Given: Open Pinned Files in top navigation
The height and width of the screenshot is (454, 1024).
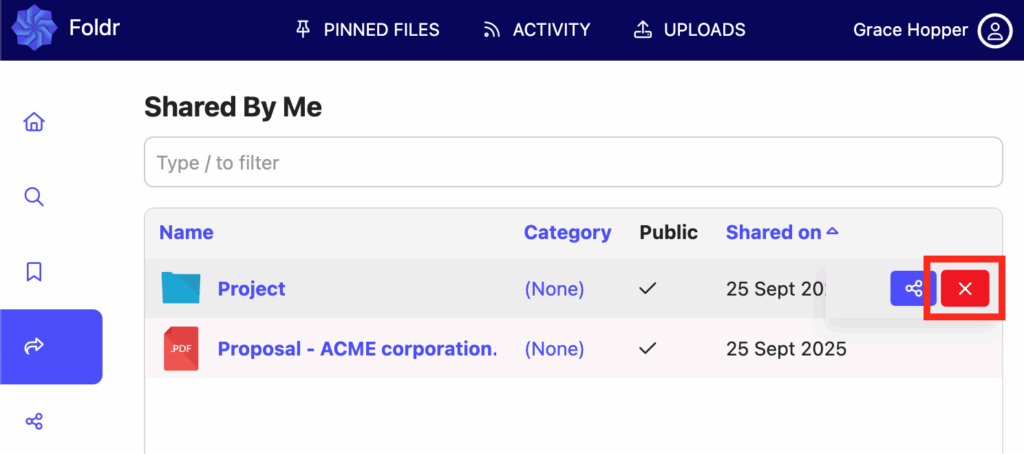Looking at the screenshot, I should [x=368, y=30].
